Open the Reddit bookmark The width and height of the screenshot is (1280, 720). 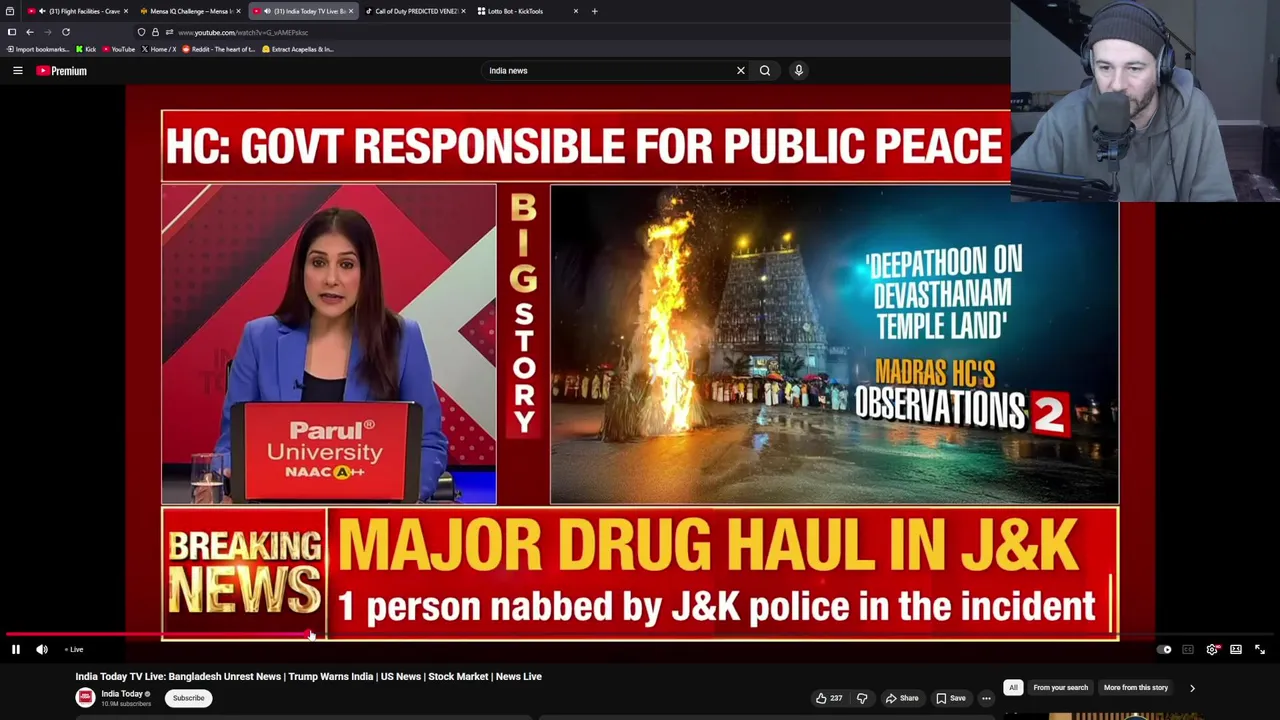pos(218,49)
